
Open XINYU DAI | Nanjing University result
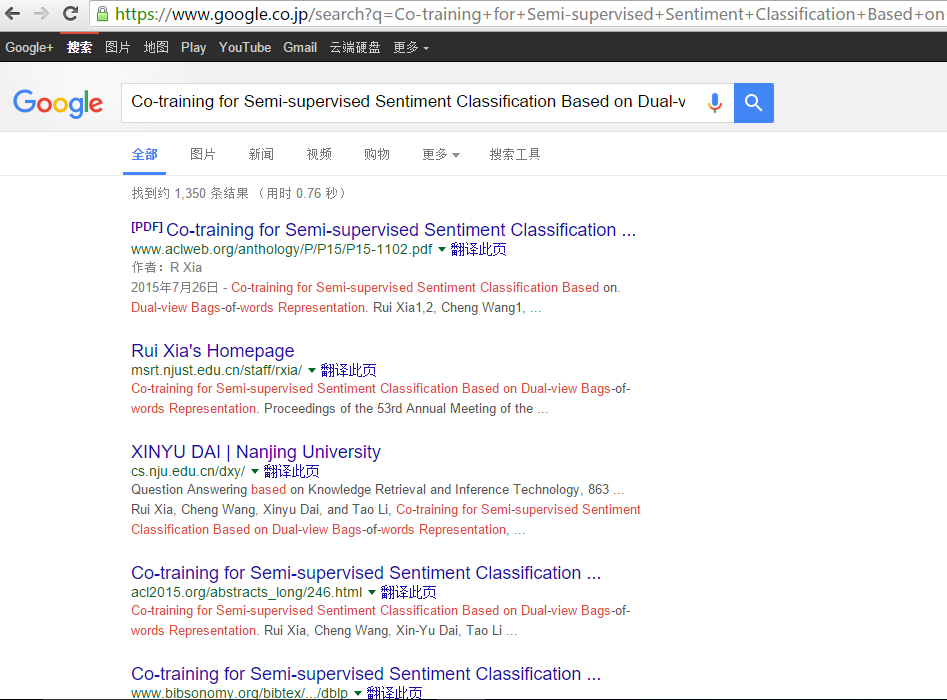click(256, 452)
